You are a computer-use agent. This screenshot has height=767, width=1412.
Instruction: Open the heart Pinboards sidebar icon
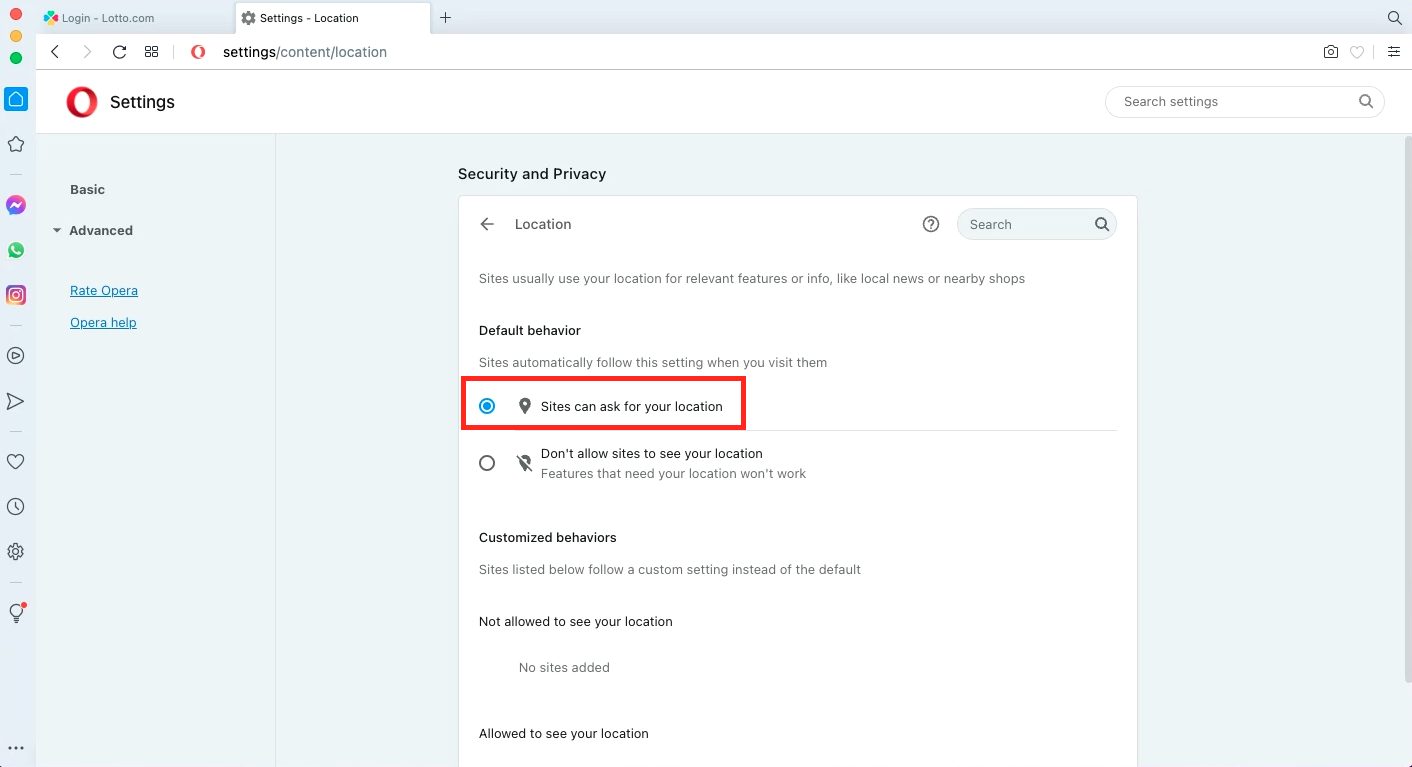(16, 462)
